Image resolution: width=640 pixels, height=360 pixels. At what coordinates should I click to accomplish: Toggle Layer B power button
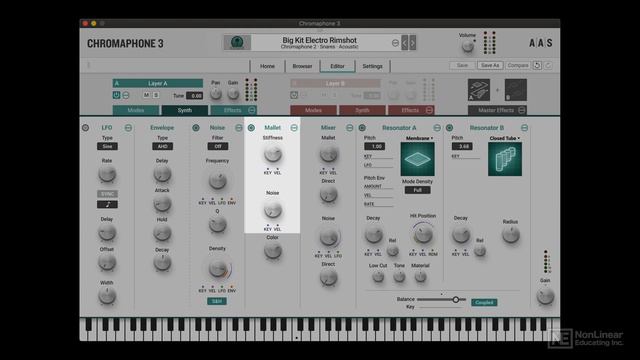[294, 95]
